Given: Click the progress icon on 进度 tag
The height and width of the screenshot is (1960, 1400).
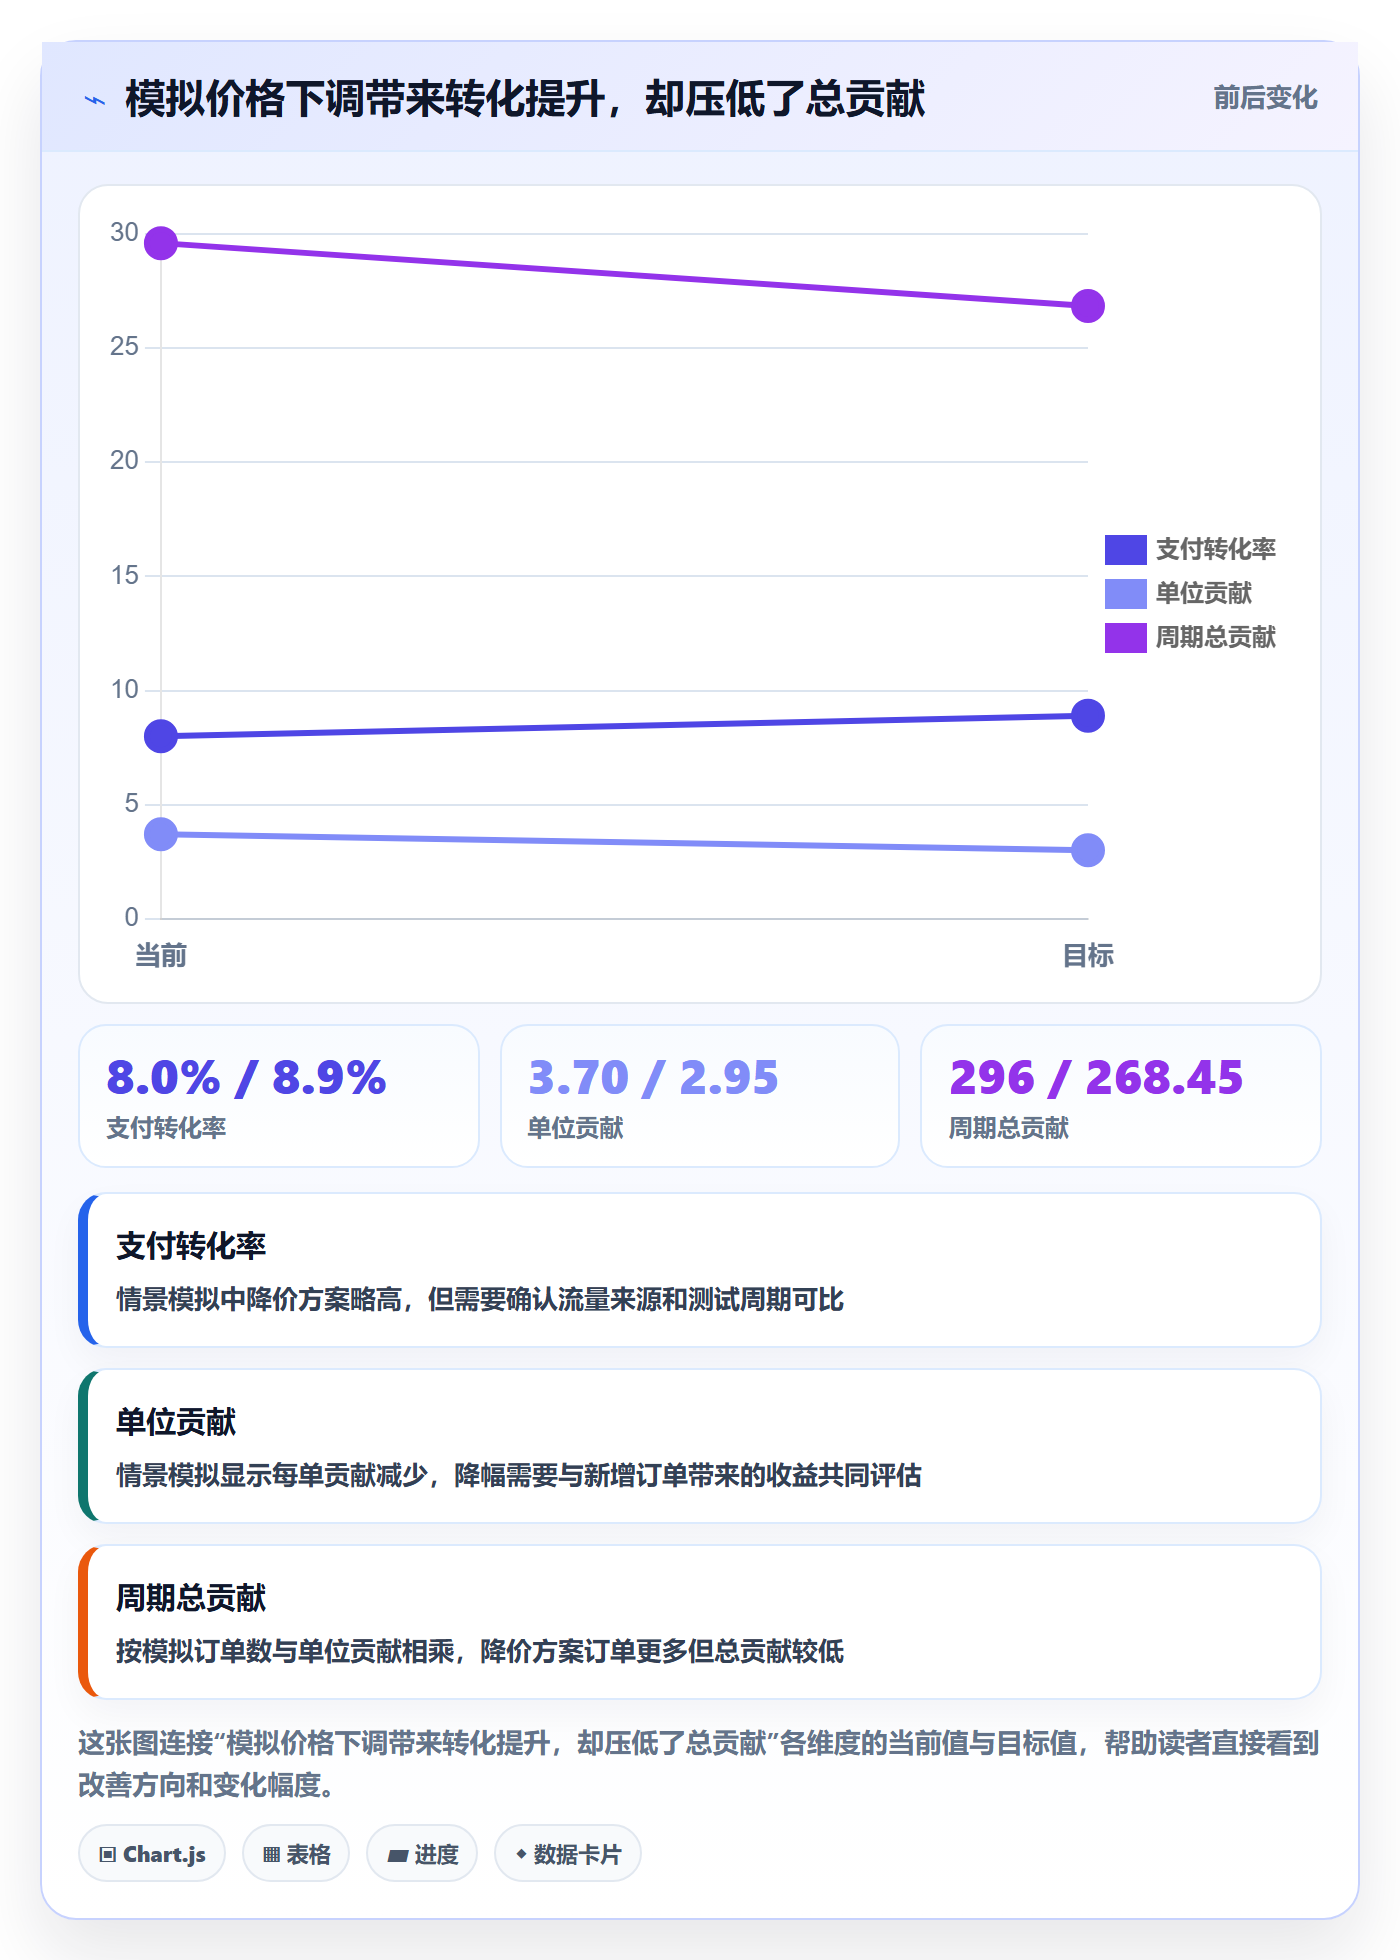Looking at the screenshot, I should 398,1856.
